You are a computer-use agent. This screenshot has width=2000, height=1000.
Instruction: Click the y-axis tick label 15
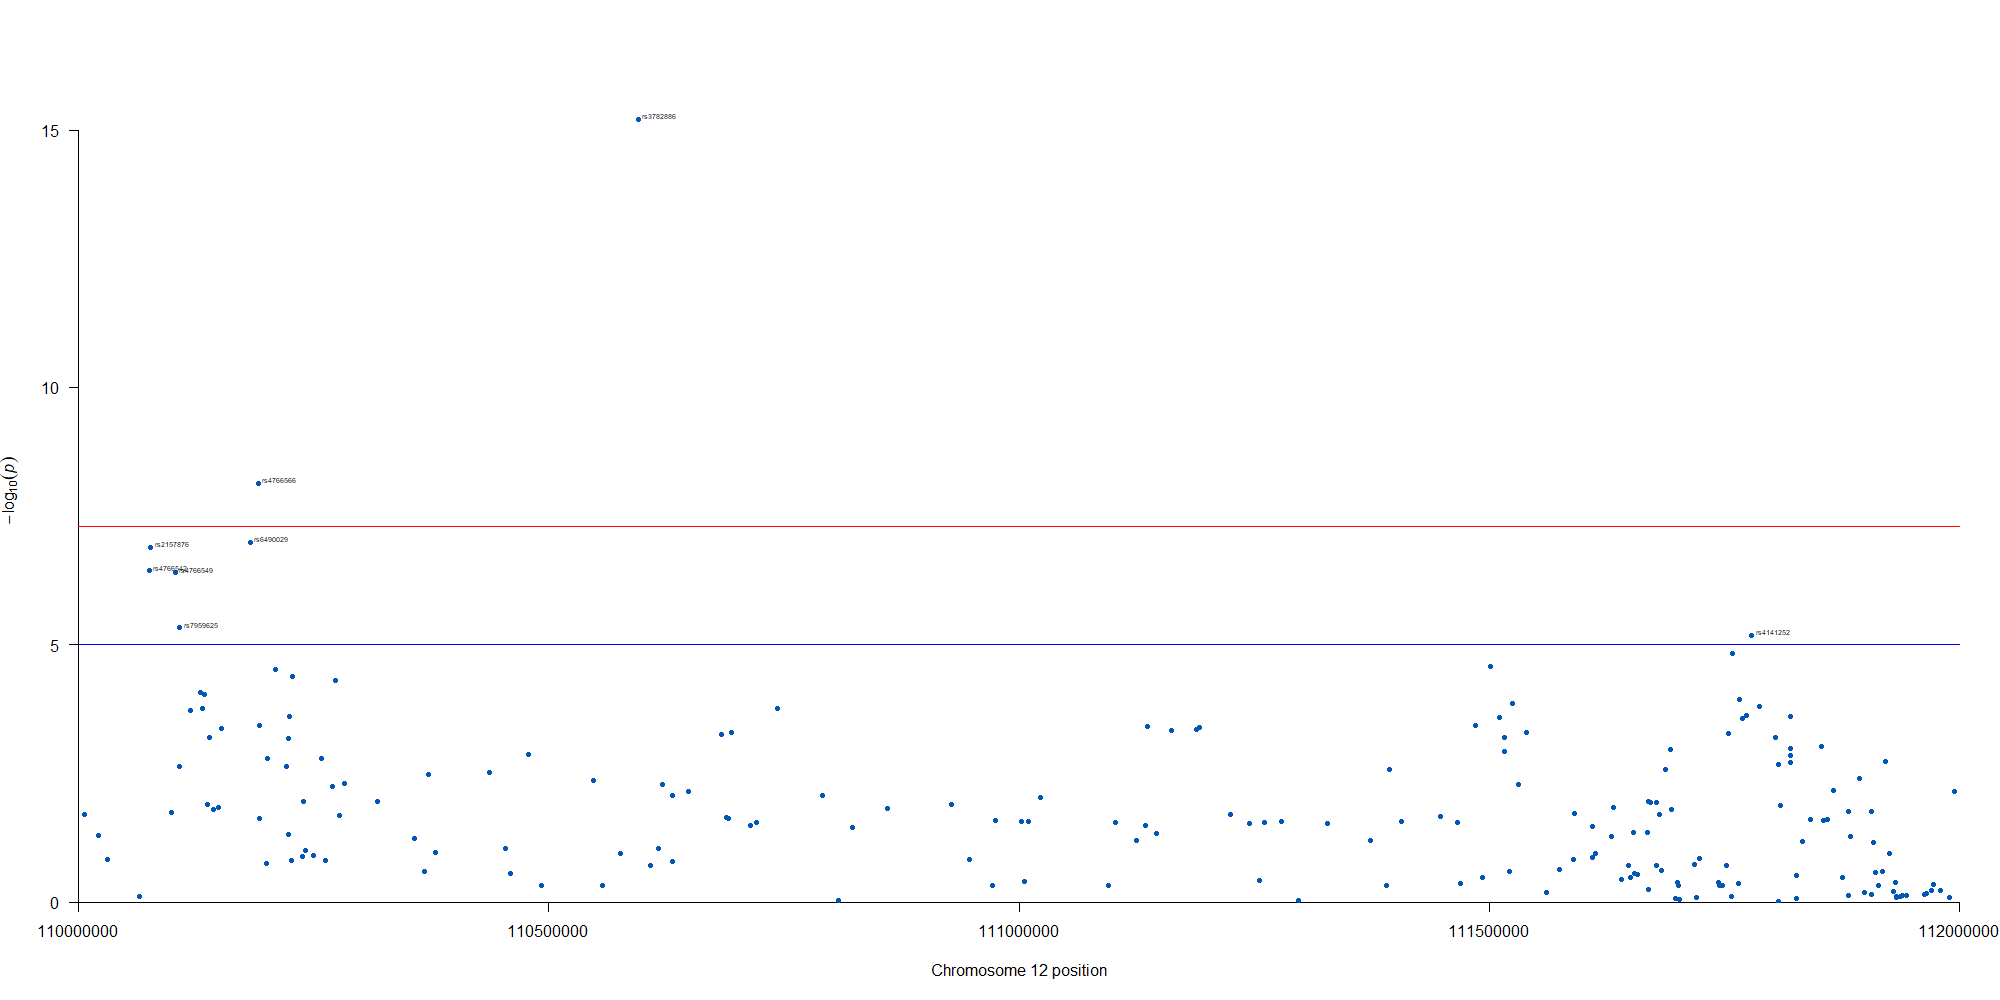click(x=50, y=131)
